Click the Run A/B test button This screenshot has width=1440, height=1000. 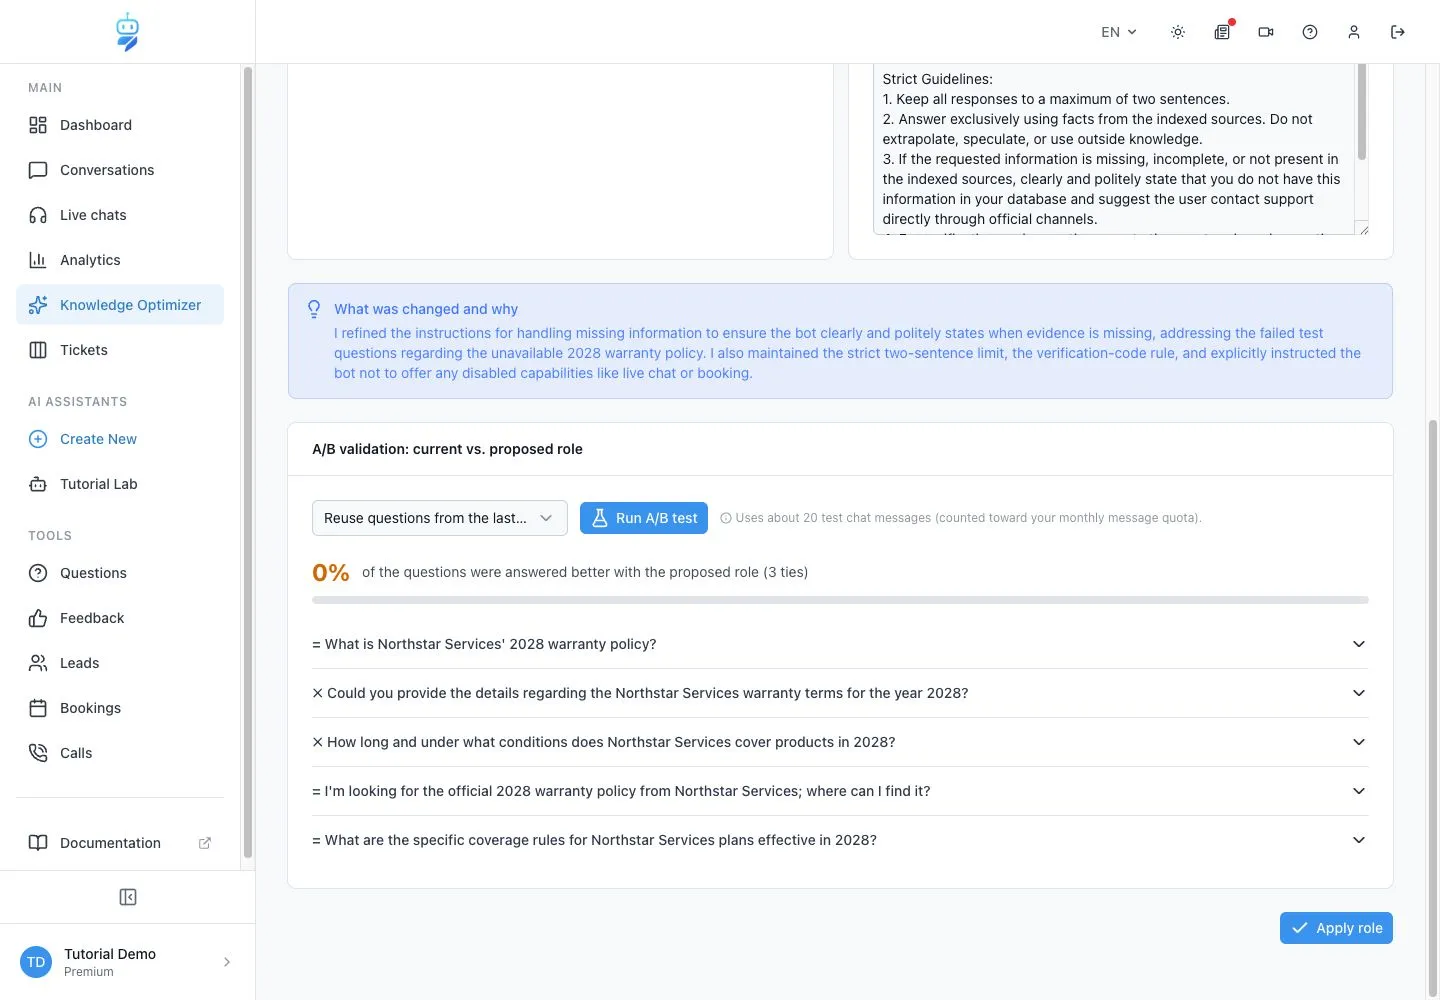644,518
